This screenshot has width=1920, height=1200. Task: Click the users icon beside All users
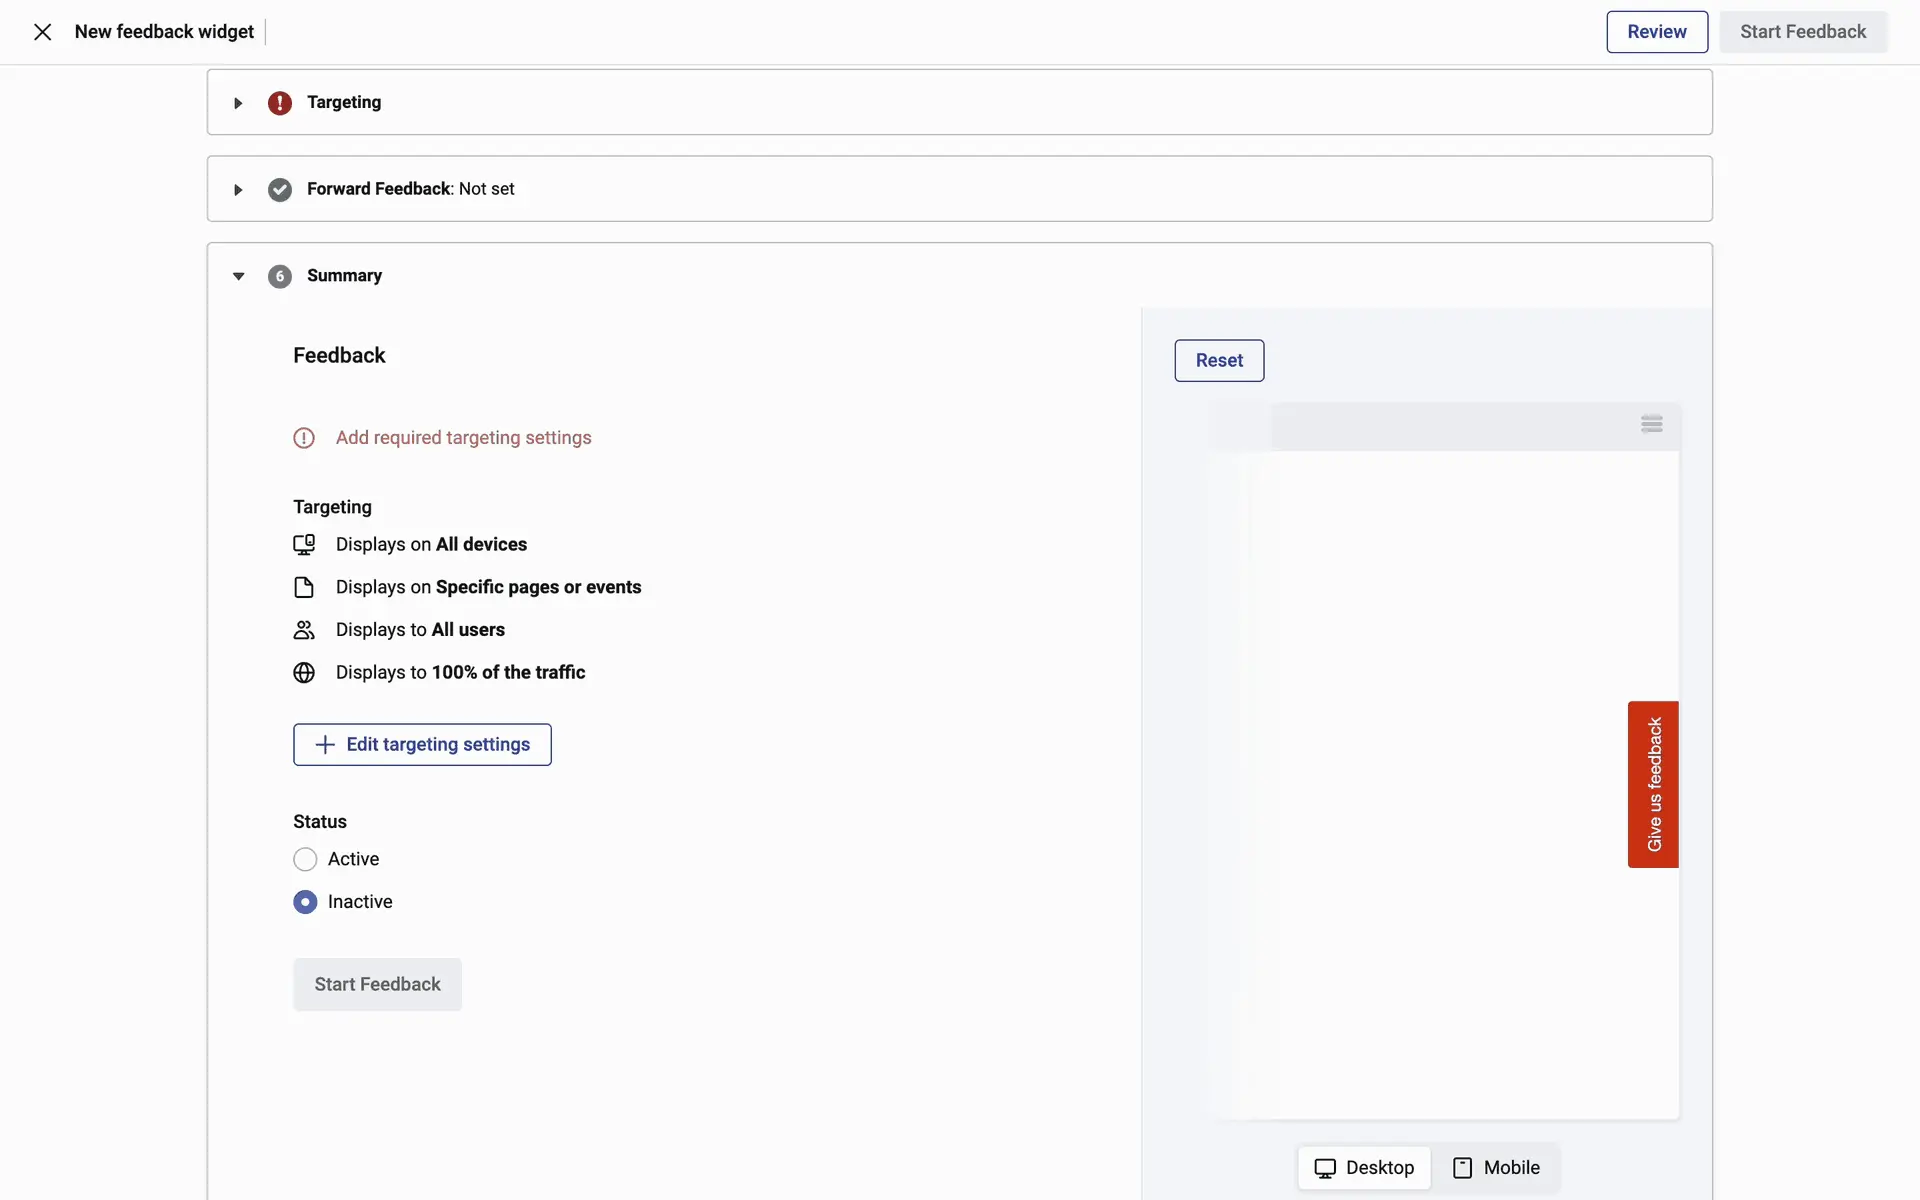pyautogui.click(x=304, y=630)
